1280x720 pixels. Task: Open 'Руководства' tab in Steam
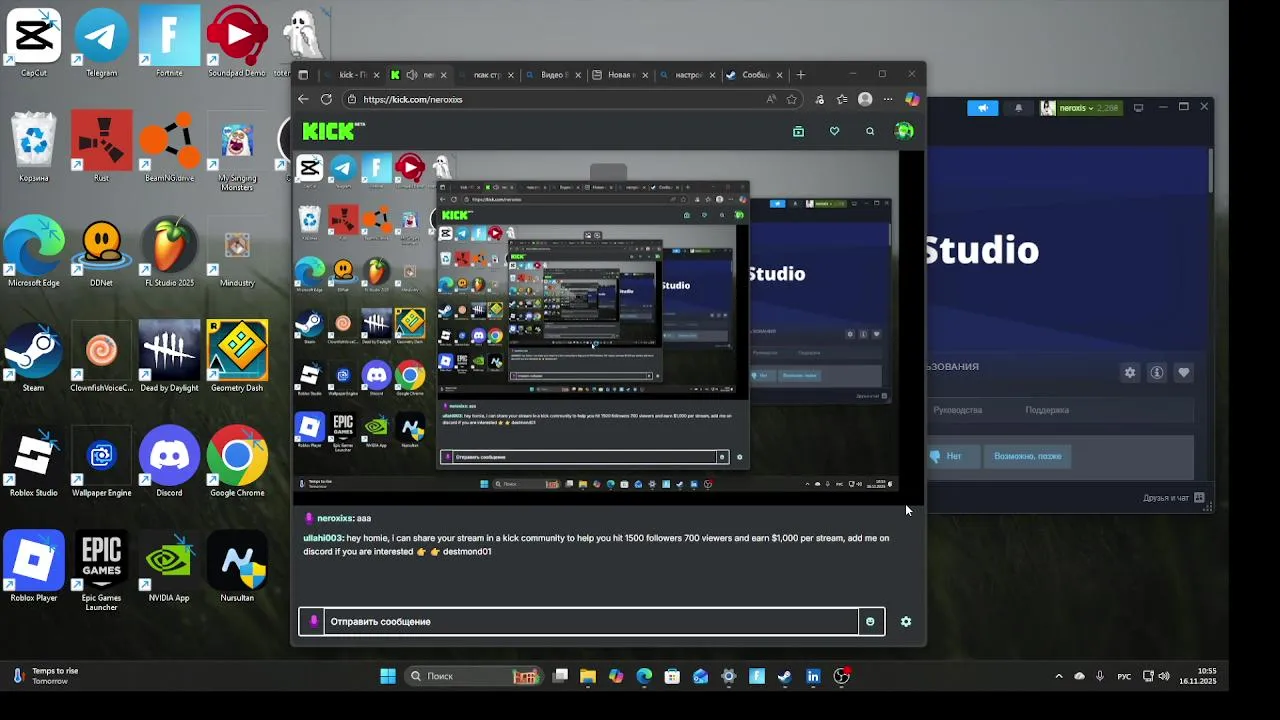coord(957,410)
